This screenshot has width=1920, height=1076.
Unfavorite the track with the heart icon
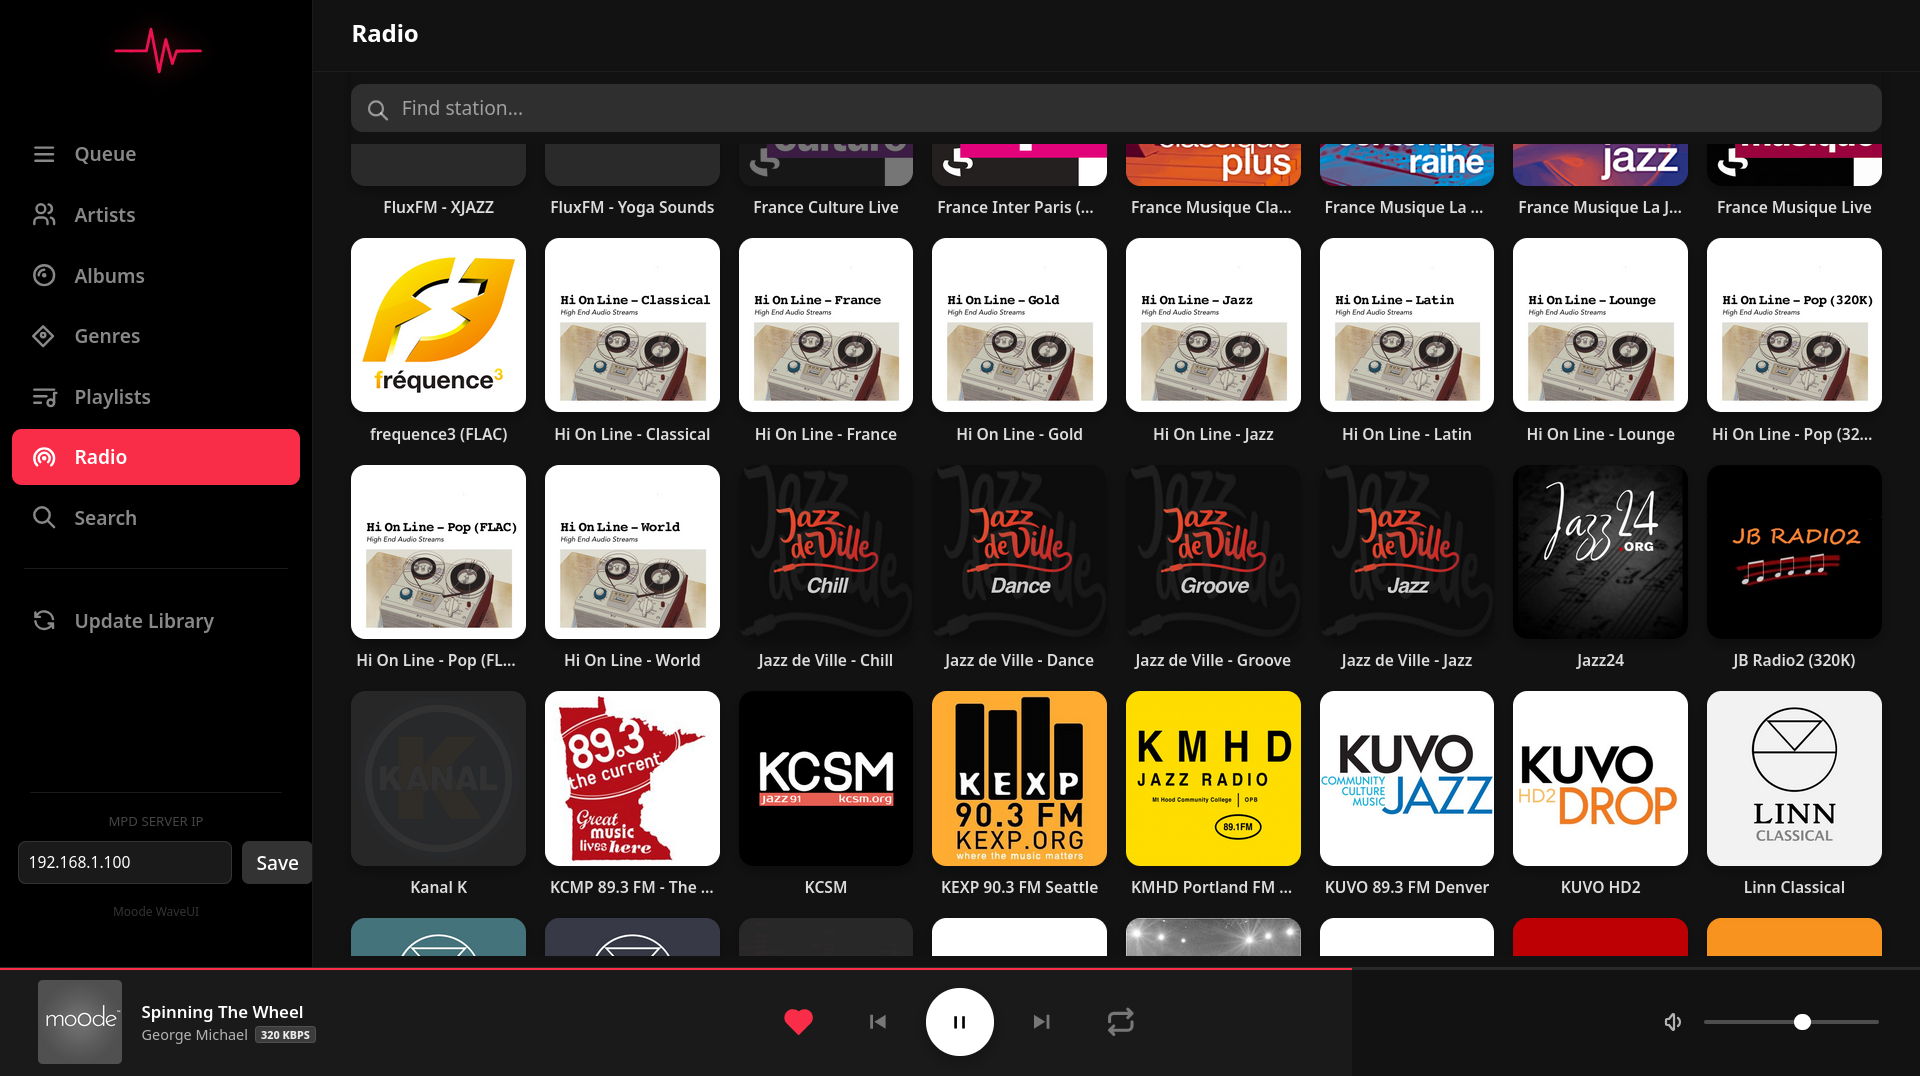tap(798, 1022)
